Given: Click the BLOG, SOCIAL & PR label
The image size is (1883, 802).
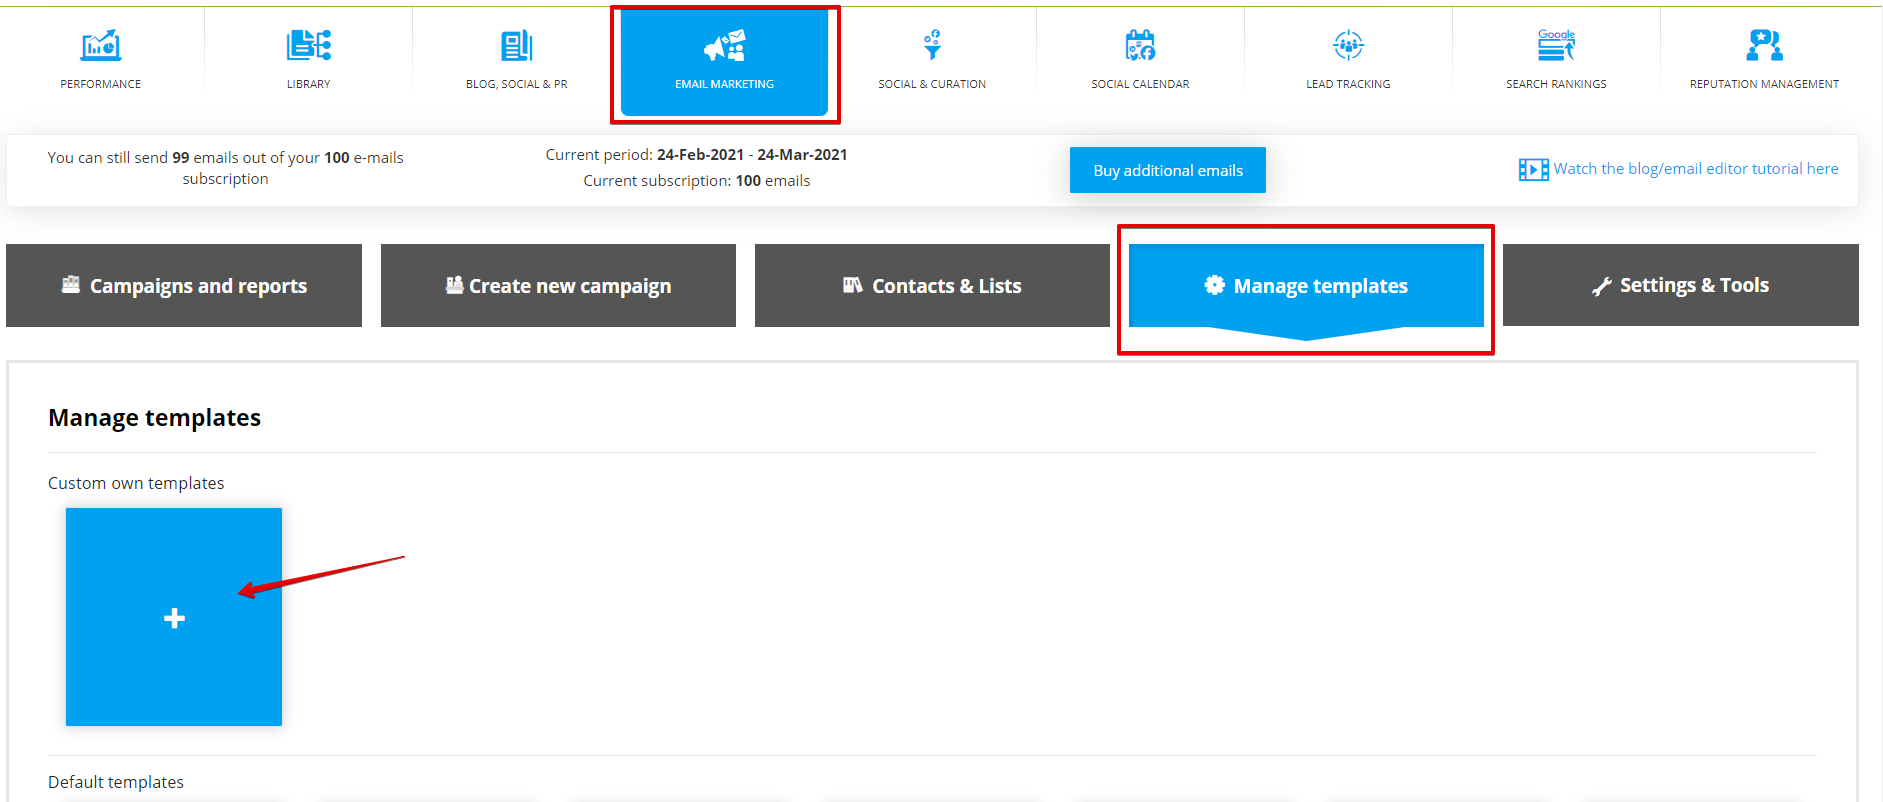Looking at the screenshot, I should coord(516,84).
